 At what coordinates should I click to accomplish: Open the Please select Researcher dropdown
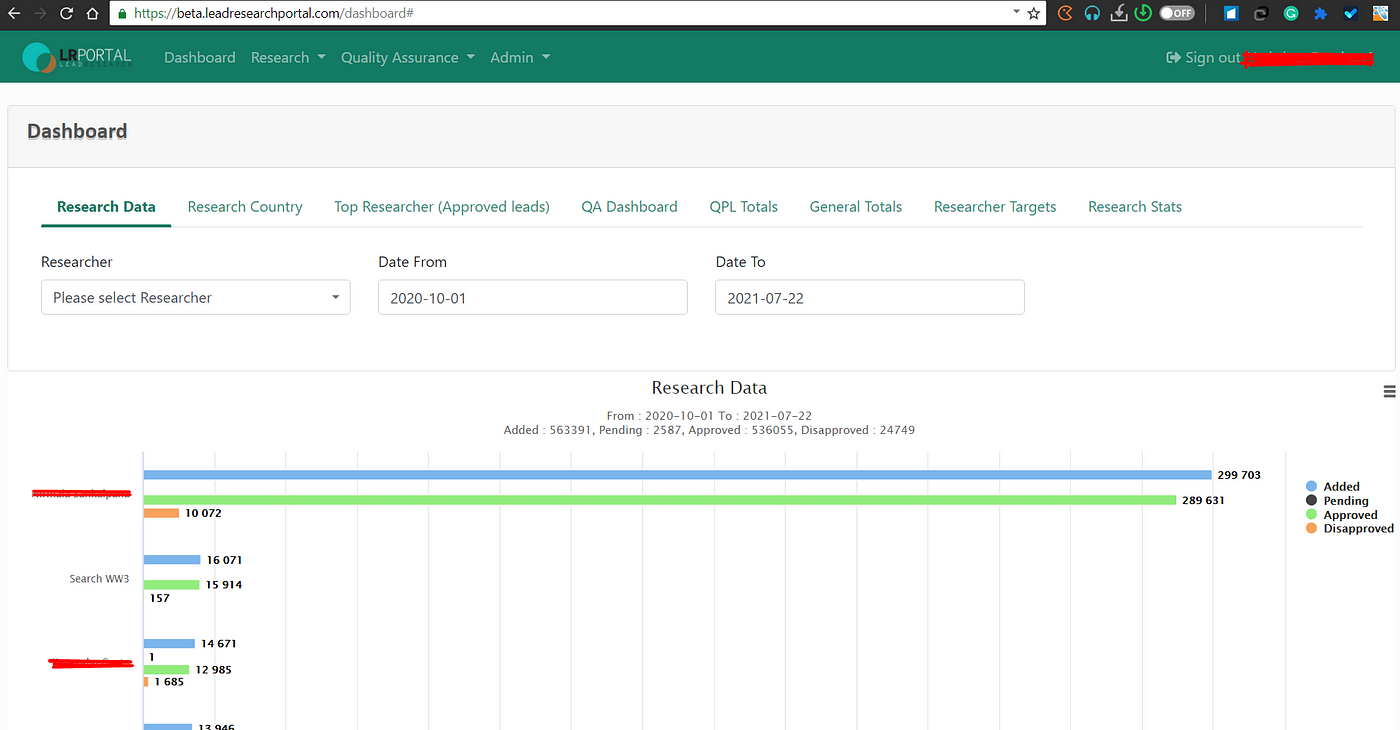click(x=196, y=297)
